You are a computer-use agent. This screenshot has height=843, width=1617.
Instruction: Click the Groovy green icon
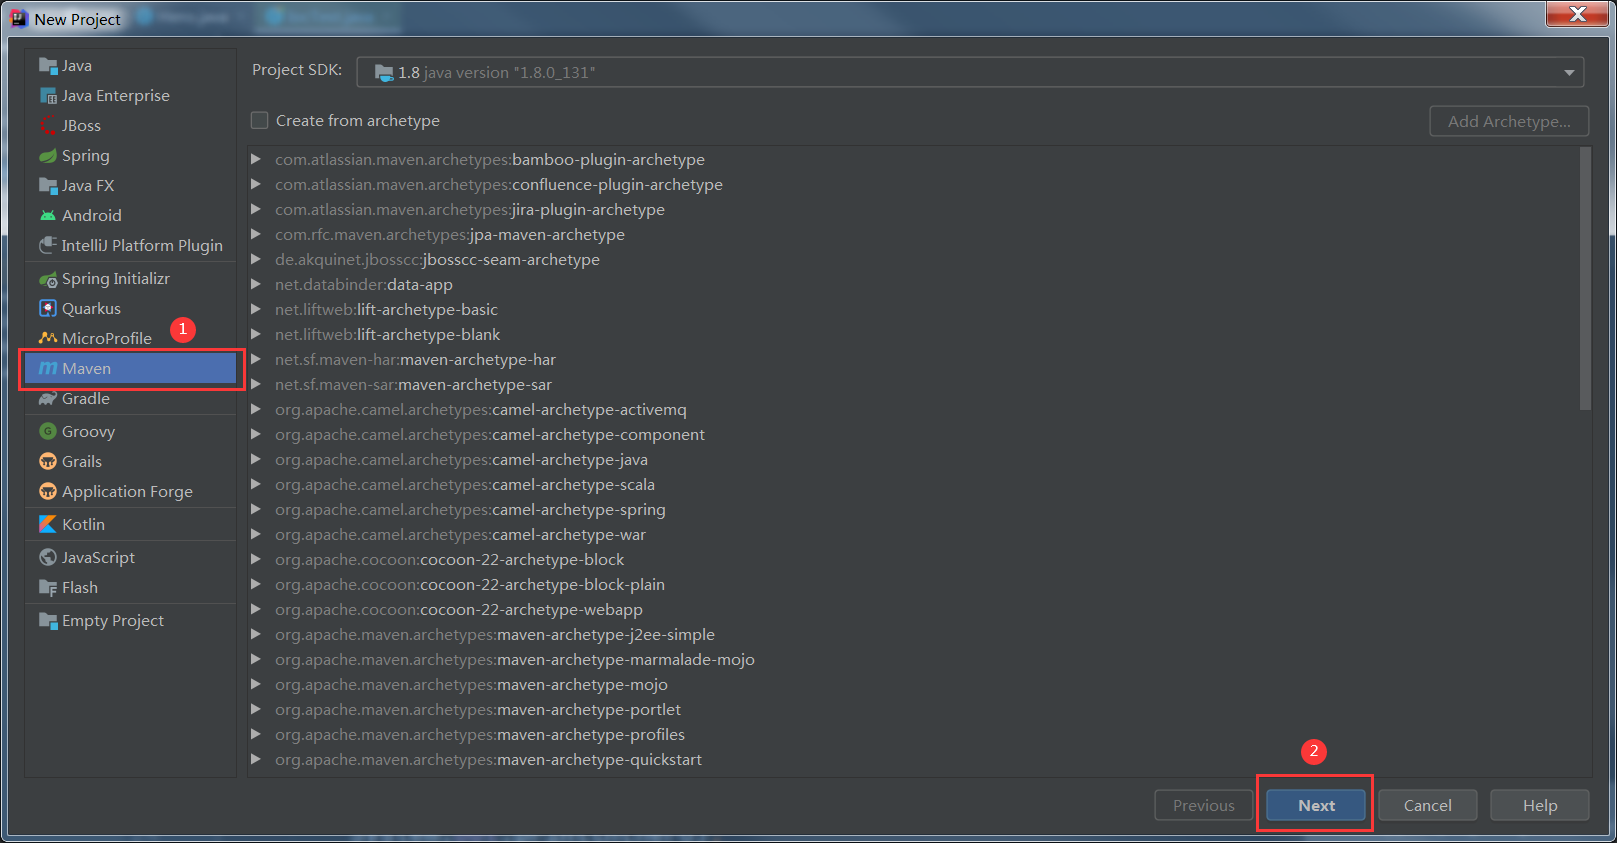click(48, 432)
